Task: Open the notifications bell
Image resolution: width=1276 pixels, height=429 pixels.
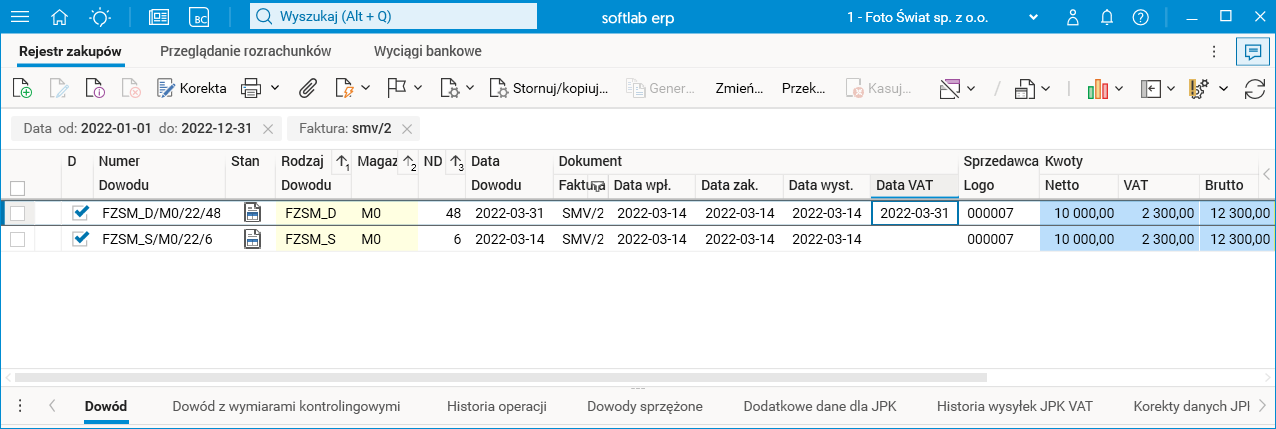Action: click(x=1107, y=17)
